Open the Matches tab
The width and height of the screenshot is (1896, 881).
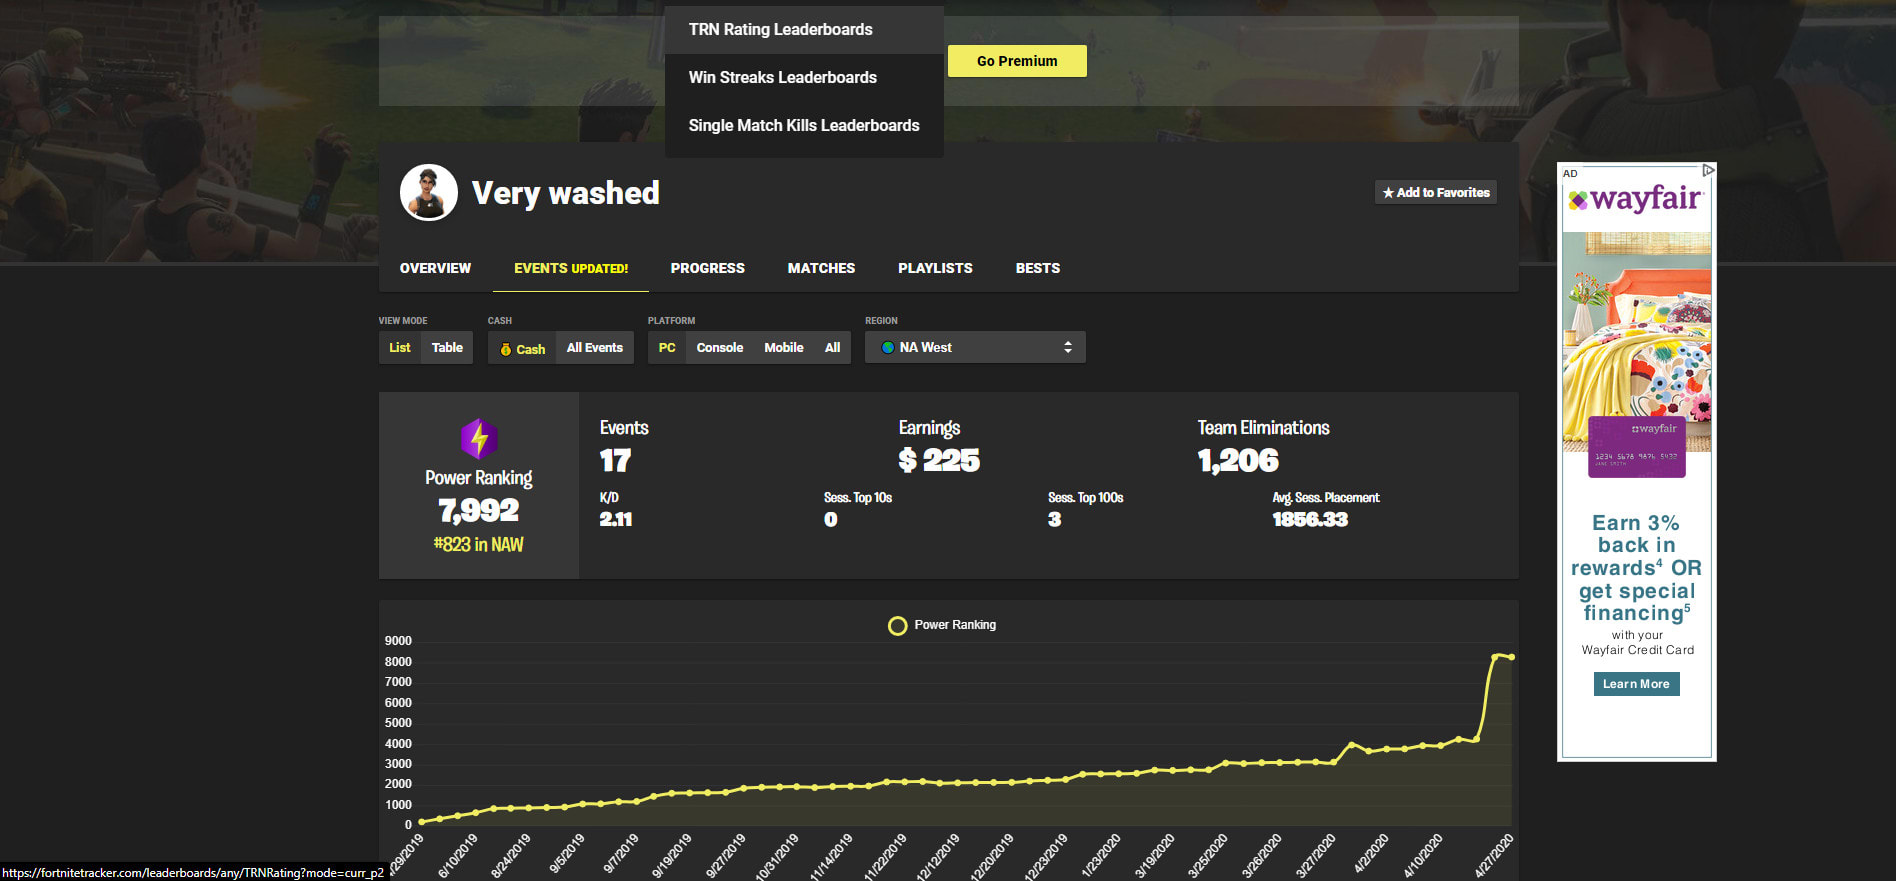821,268
